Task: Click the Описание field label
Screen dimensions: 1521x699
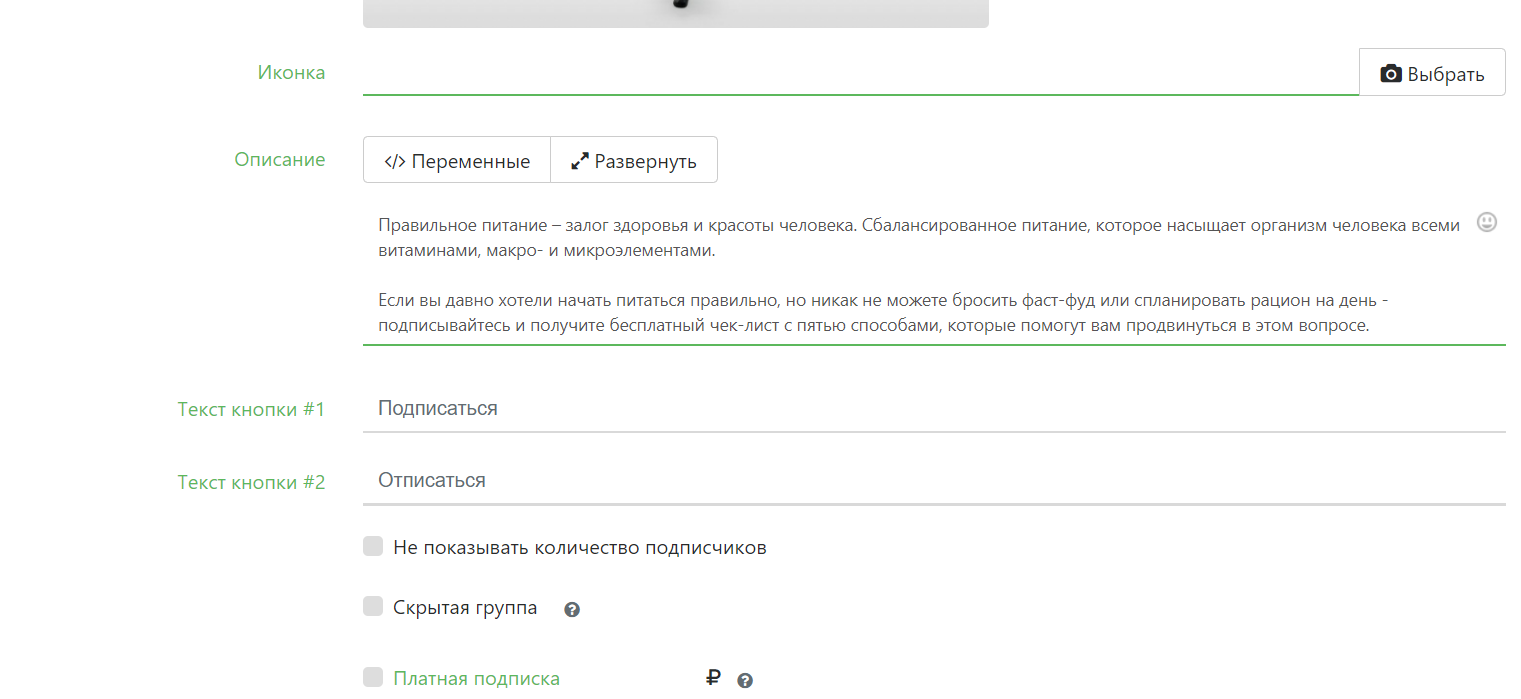Action: point(279,160)
